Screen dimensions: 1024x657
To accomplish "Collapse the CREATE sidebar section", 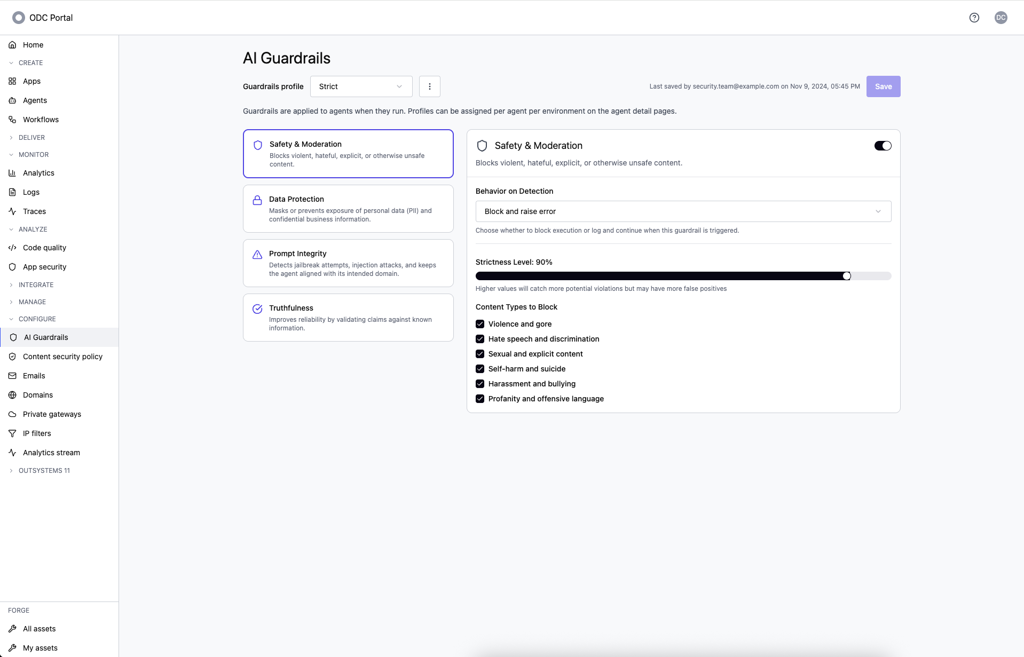I will click(x=25, y=63).
